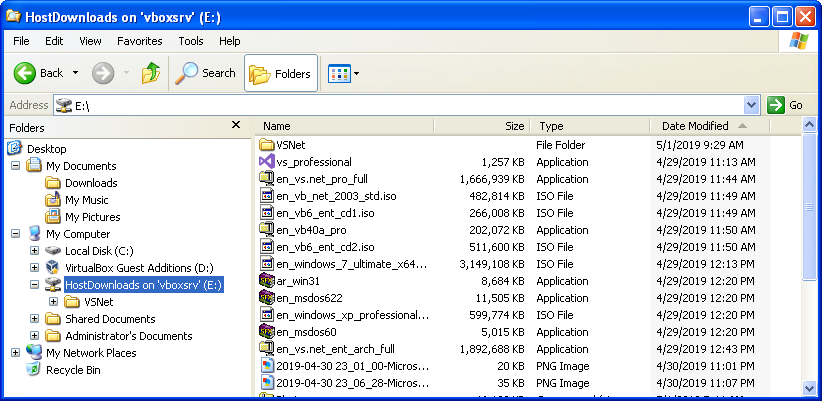Collapse HostDownloads (E:) tree node
Viewport: 822px width, 401px height.
point(35,285)
